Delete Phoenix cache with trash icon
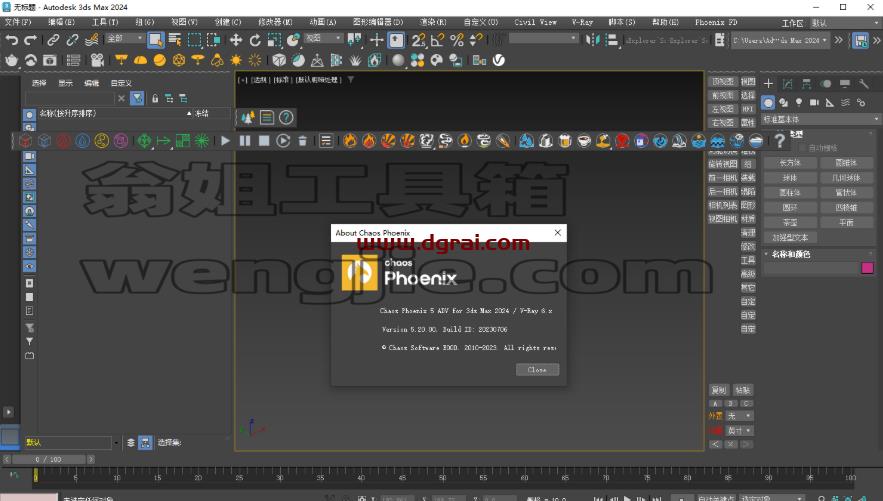Viewport: 883px width, 501px height. pos(302,141)
